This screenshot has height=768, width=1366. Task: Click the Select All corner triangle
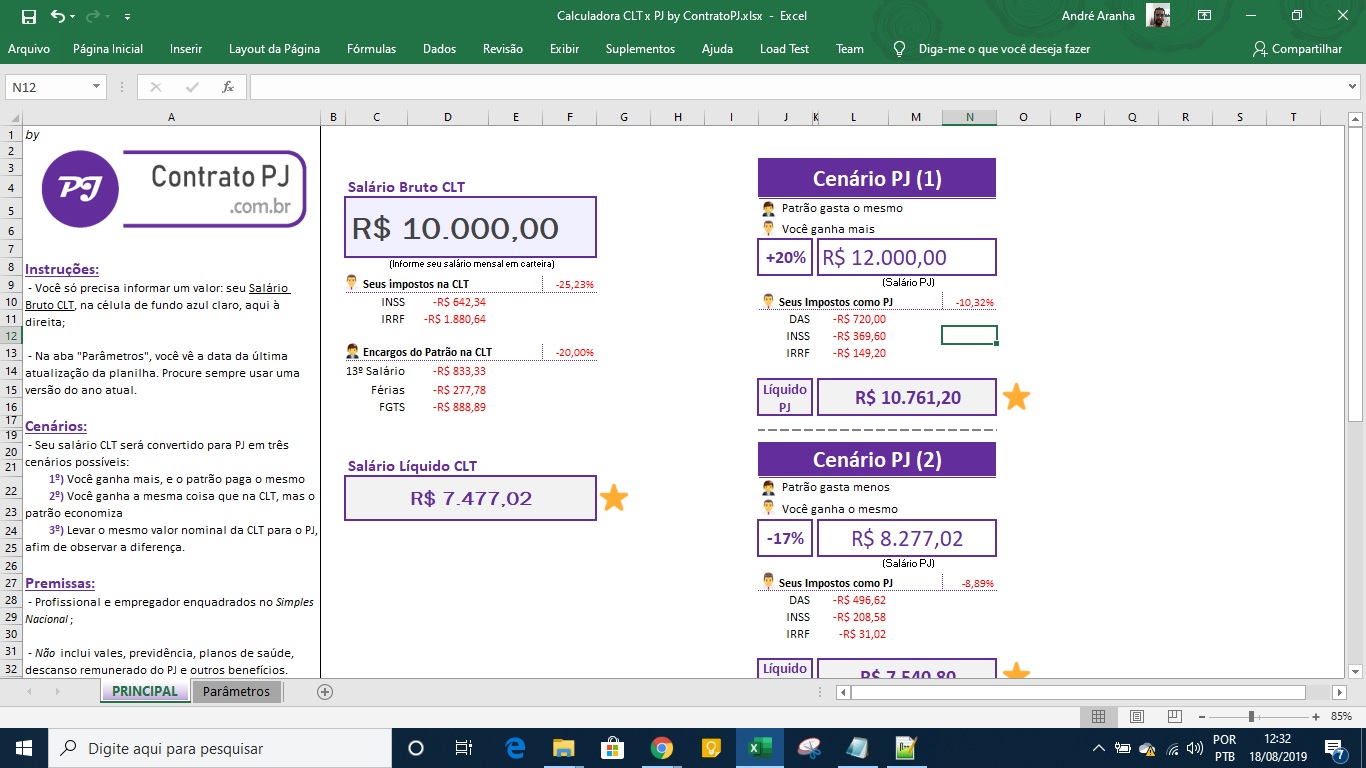click(x=12, y=117)
